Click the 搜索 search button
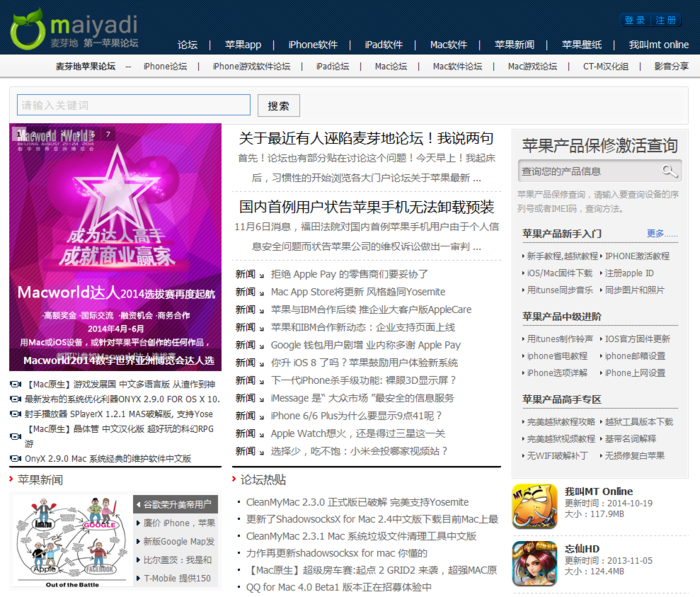The height and width of the screenshot is (597, 700). [278, 106]
